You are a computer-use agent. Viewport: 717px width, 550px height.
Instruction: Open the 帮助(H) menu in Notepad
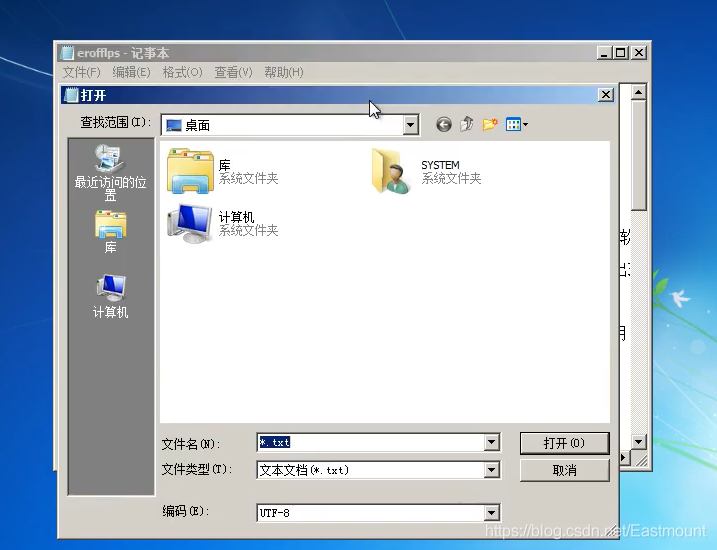pyautogui.click(x=284, y=72)
